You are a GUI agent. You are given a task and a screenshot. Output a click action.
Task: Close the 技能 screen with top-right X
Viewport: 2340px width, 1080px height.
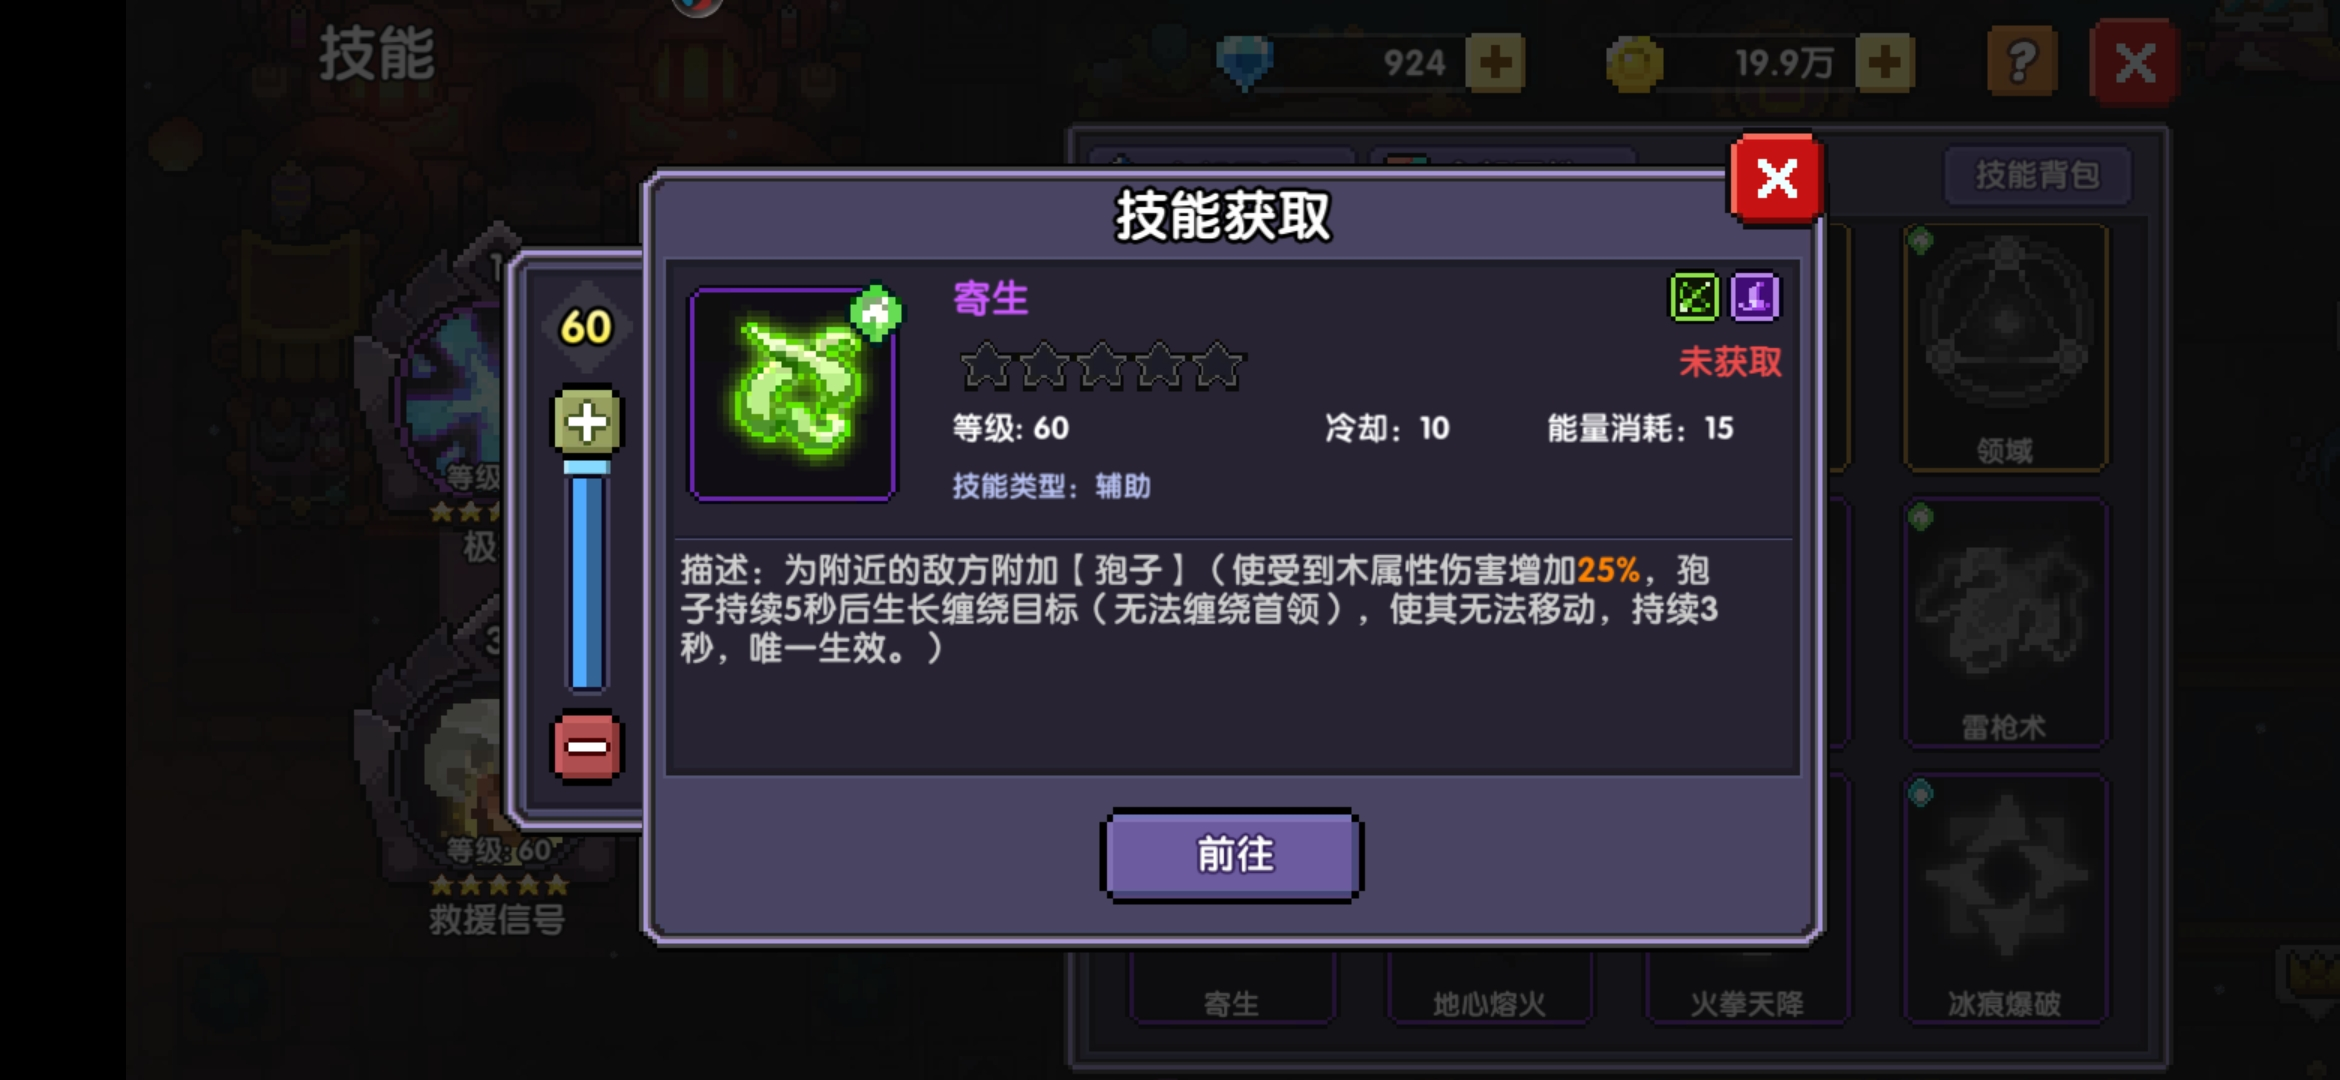click(x=2134, y=63)
